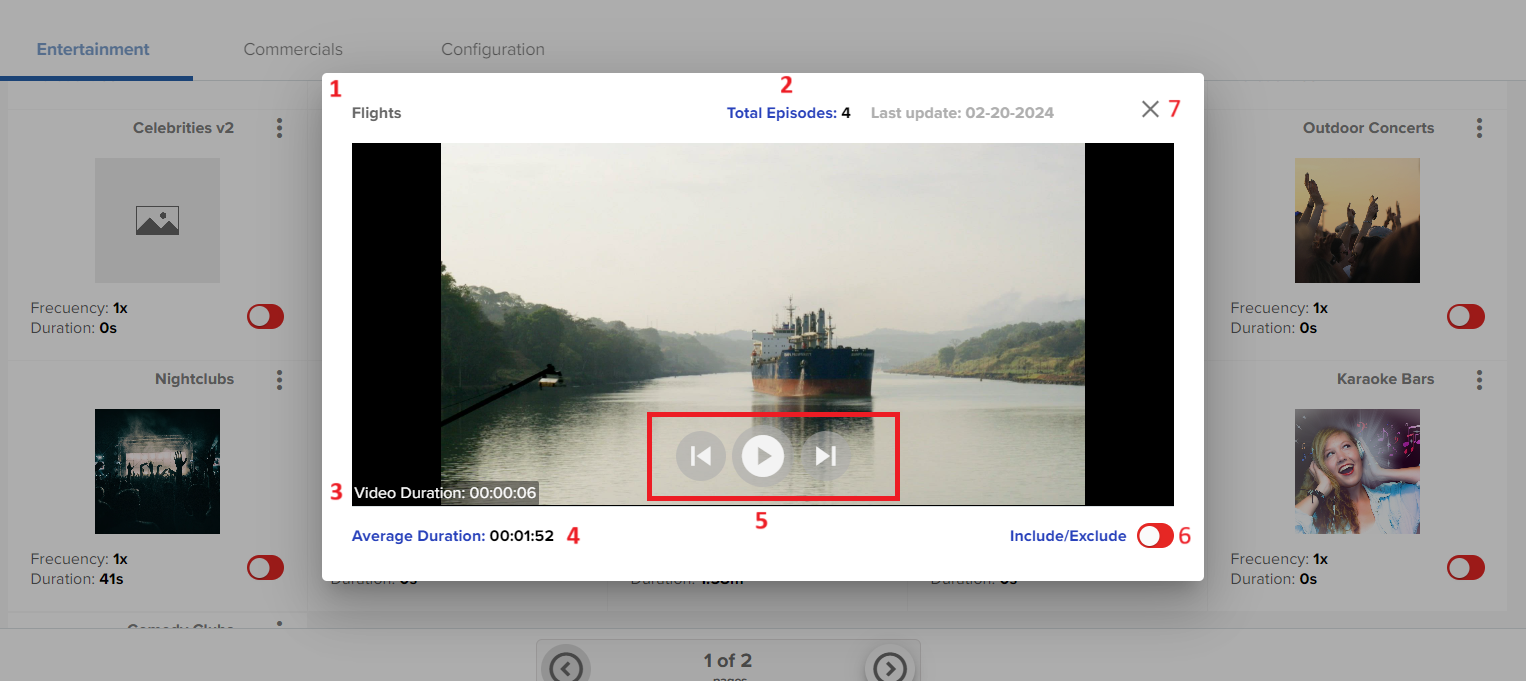The image size is (1526, 681).
Task: Click the Video Duration: 00:00:06 overlay
Action: 445,493
